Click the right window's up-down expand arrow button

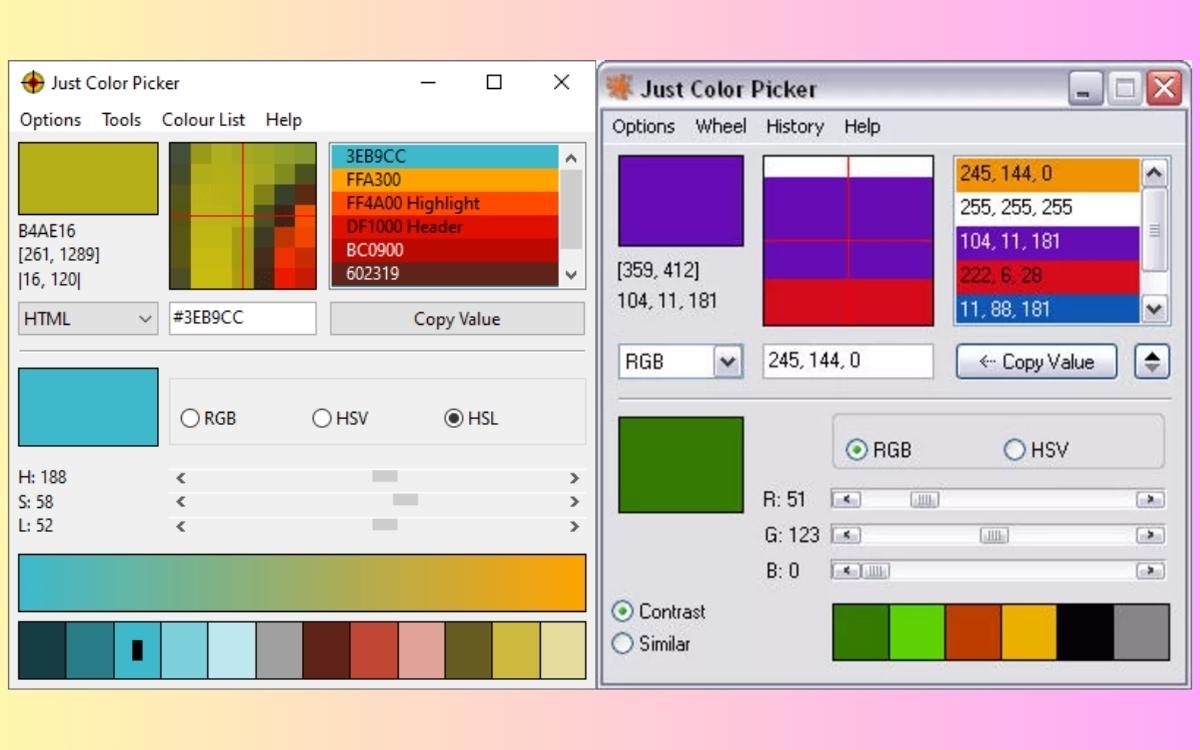click(1152, 362)
